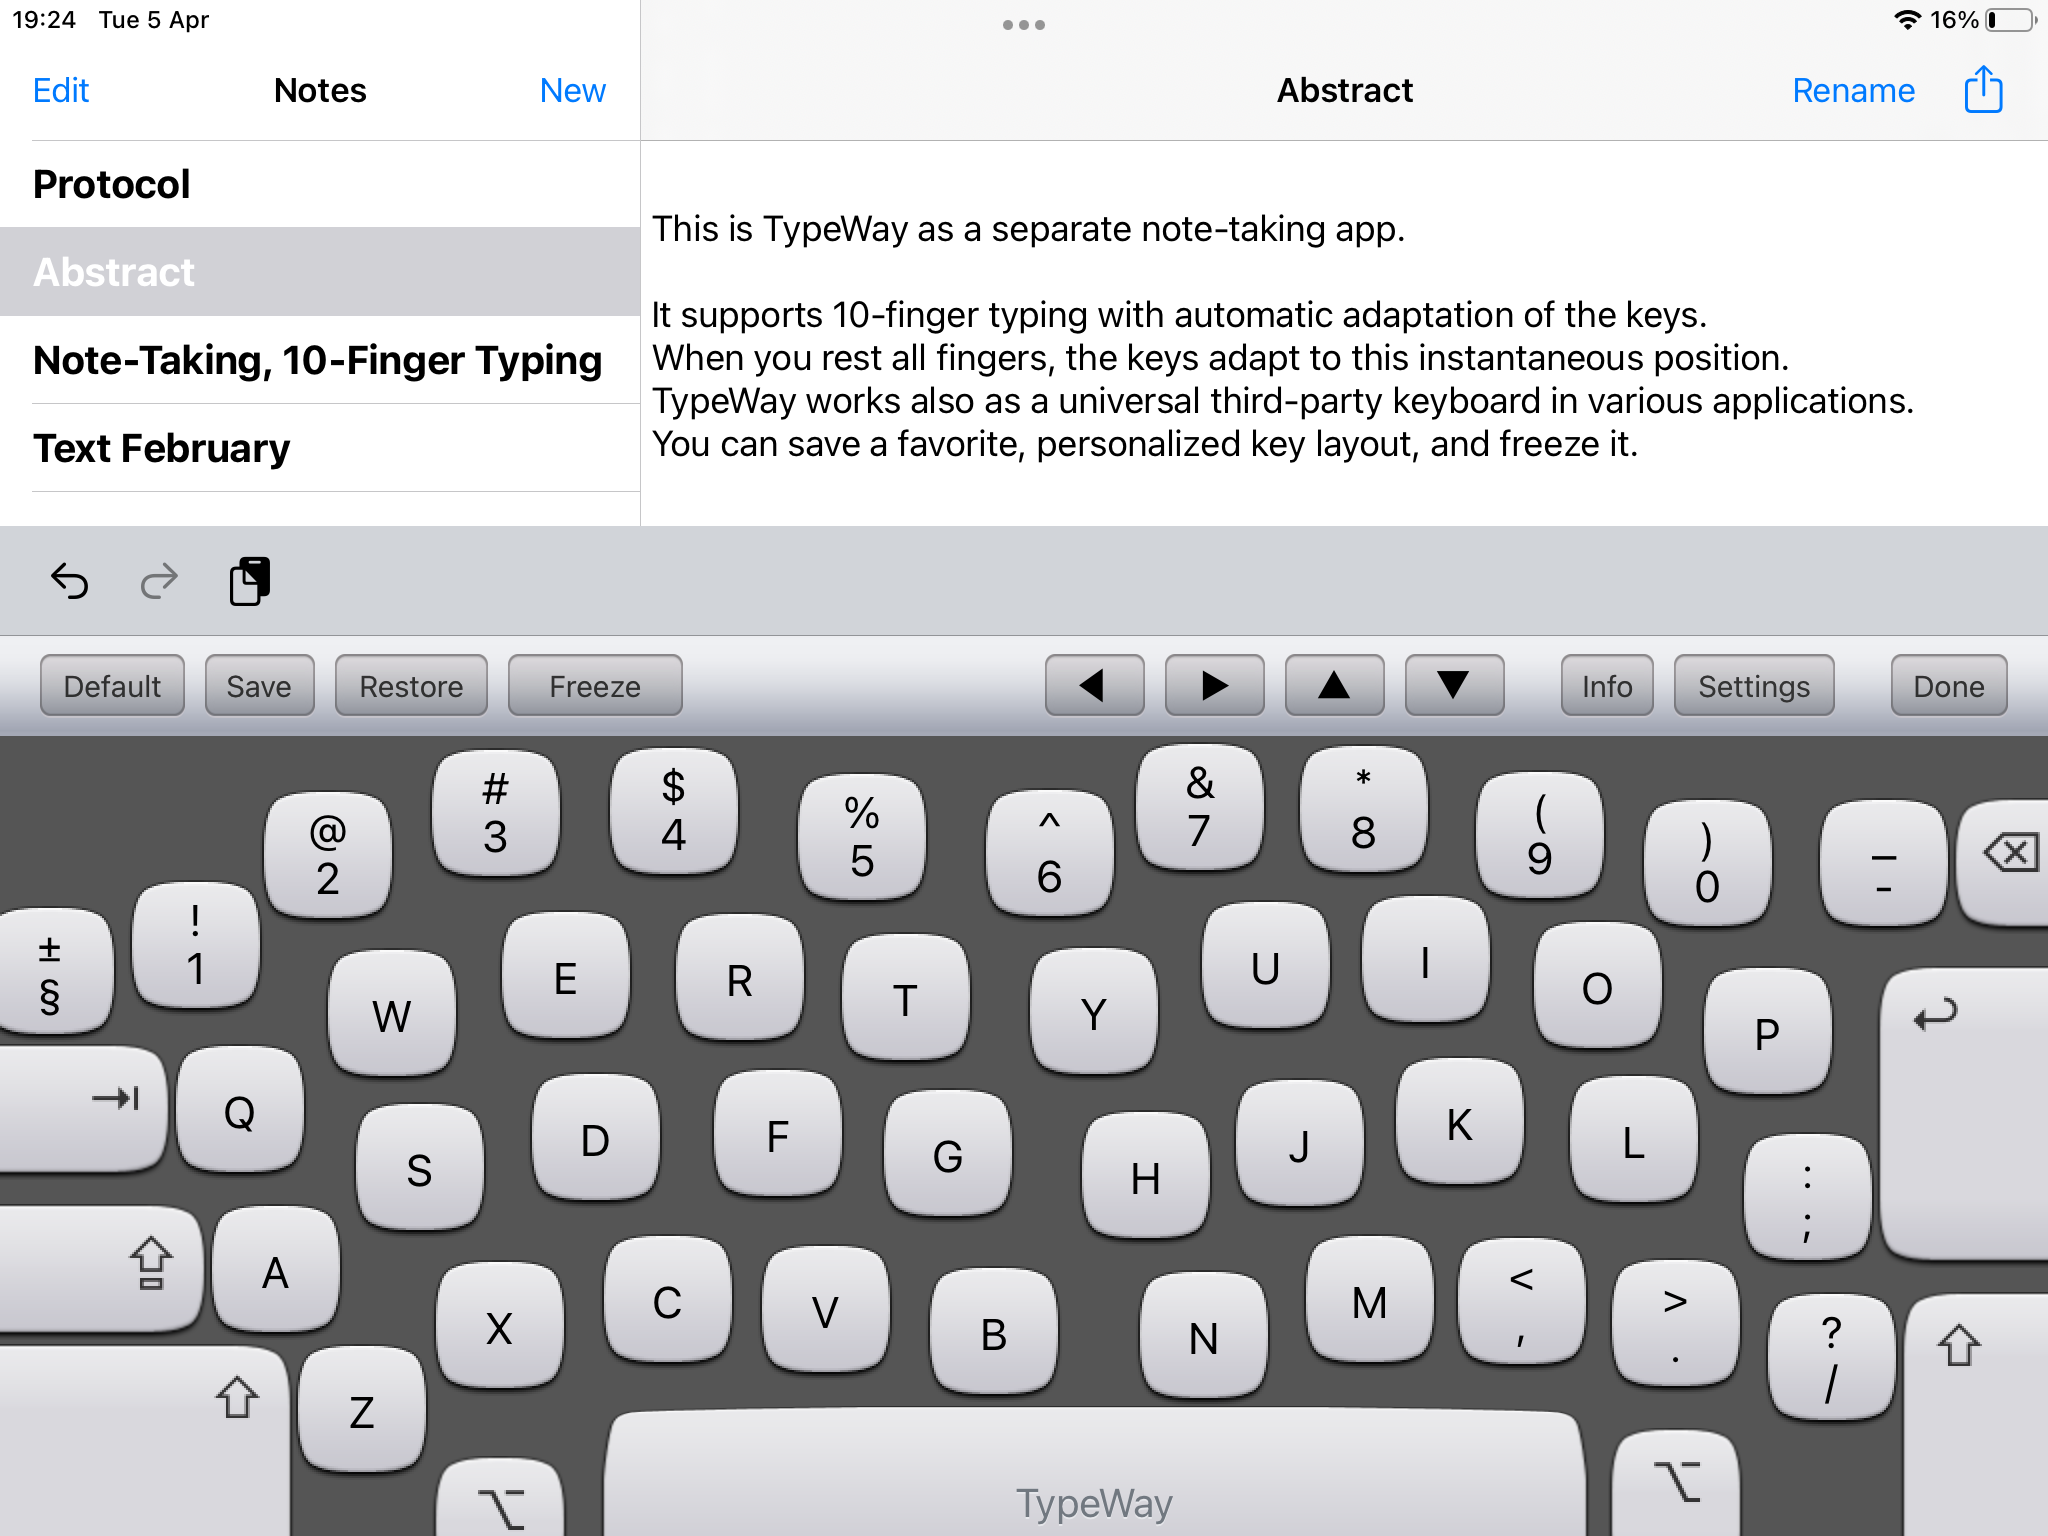2048x1536 pixels.
Task: Tap the & 7 number key
Action: pyautogui.click(x=1200, y=807)
